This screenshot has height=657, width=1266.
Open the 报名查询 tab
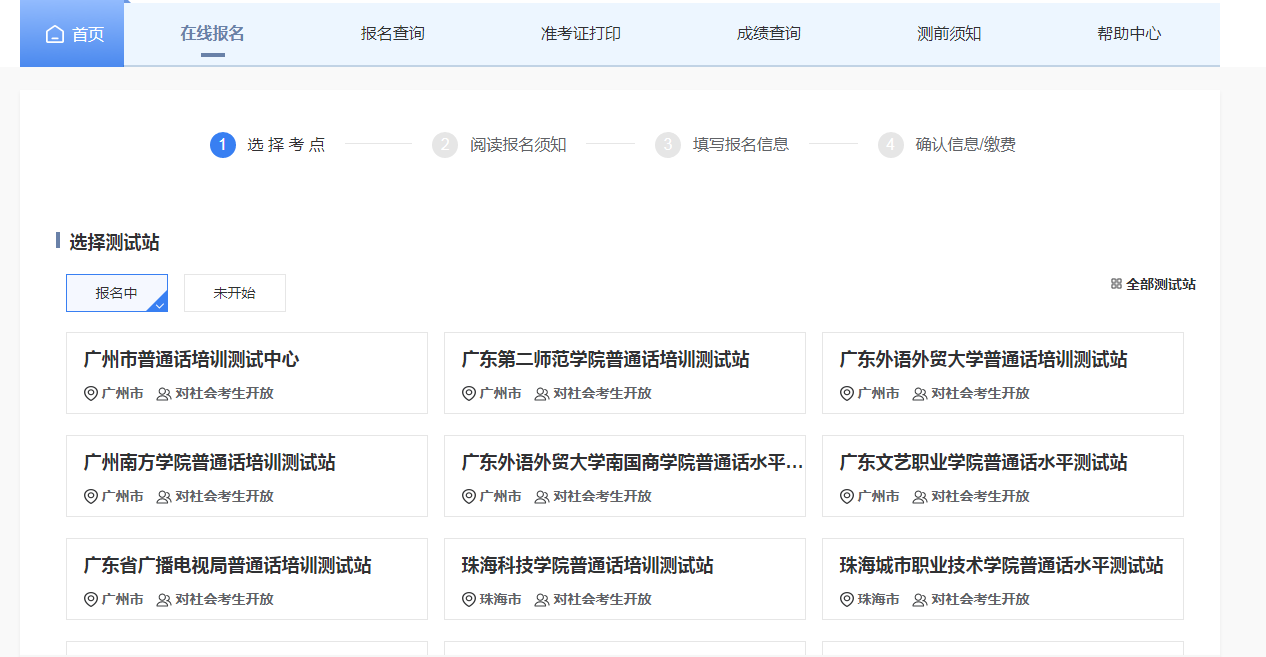tap(393, 33)
